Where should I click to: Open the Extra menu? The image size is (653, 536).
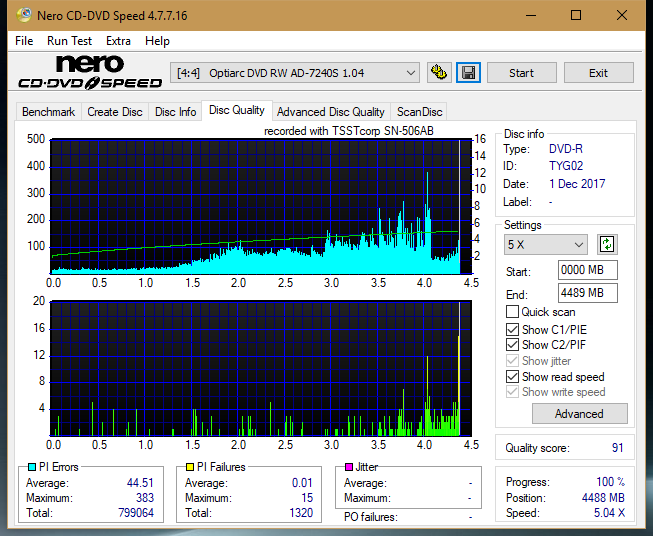click(118, 41)
